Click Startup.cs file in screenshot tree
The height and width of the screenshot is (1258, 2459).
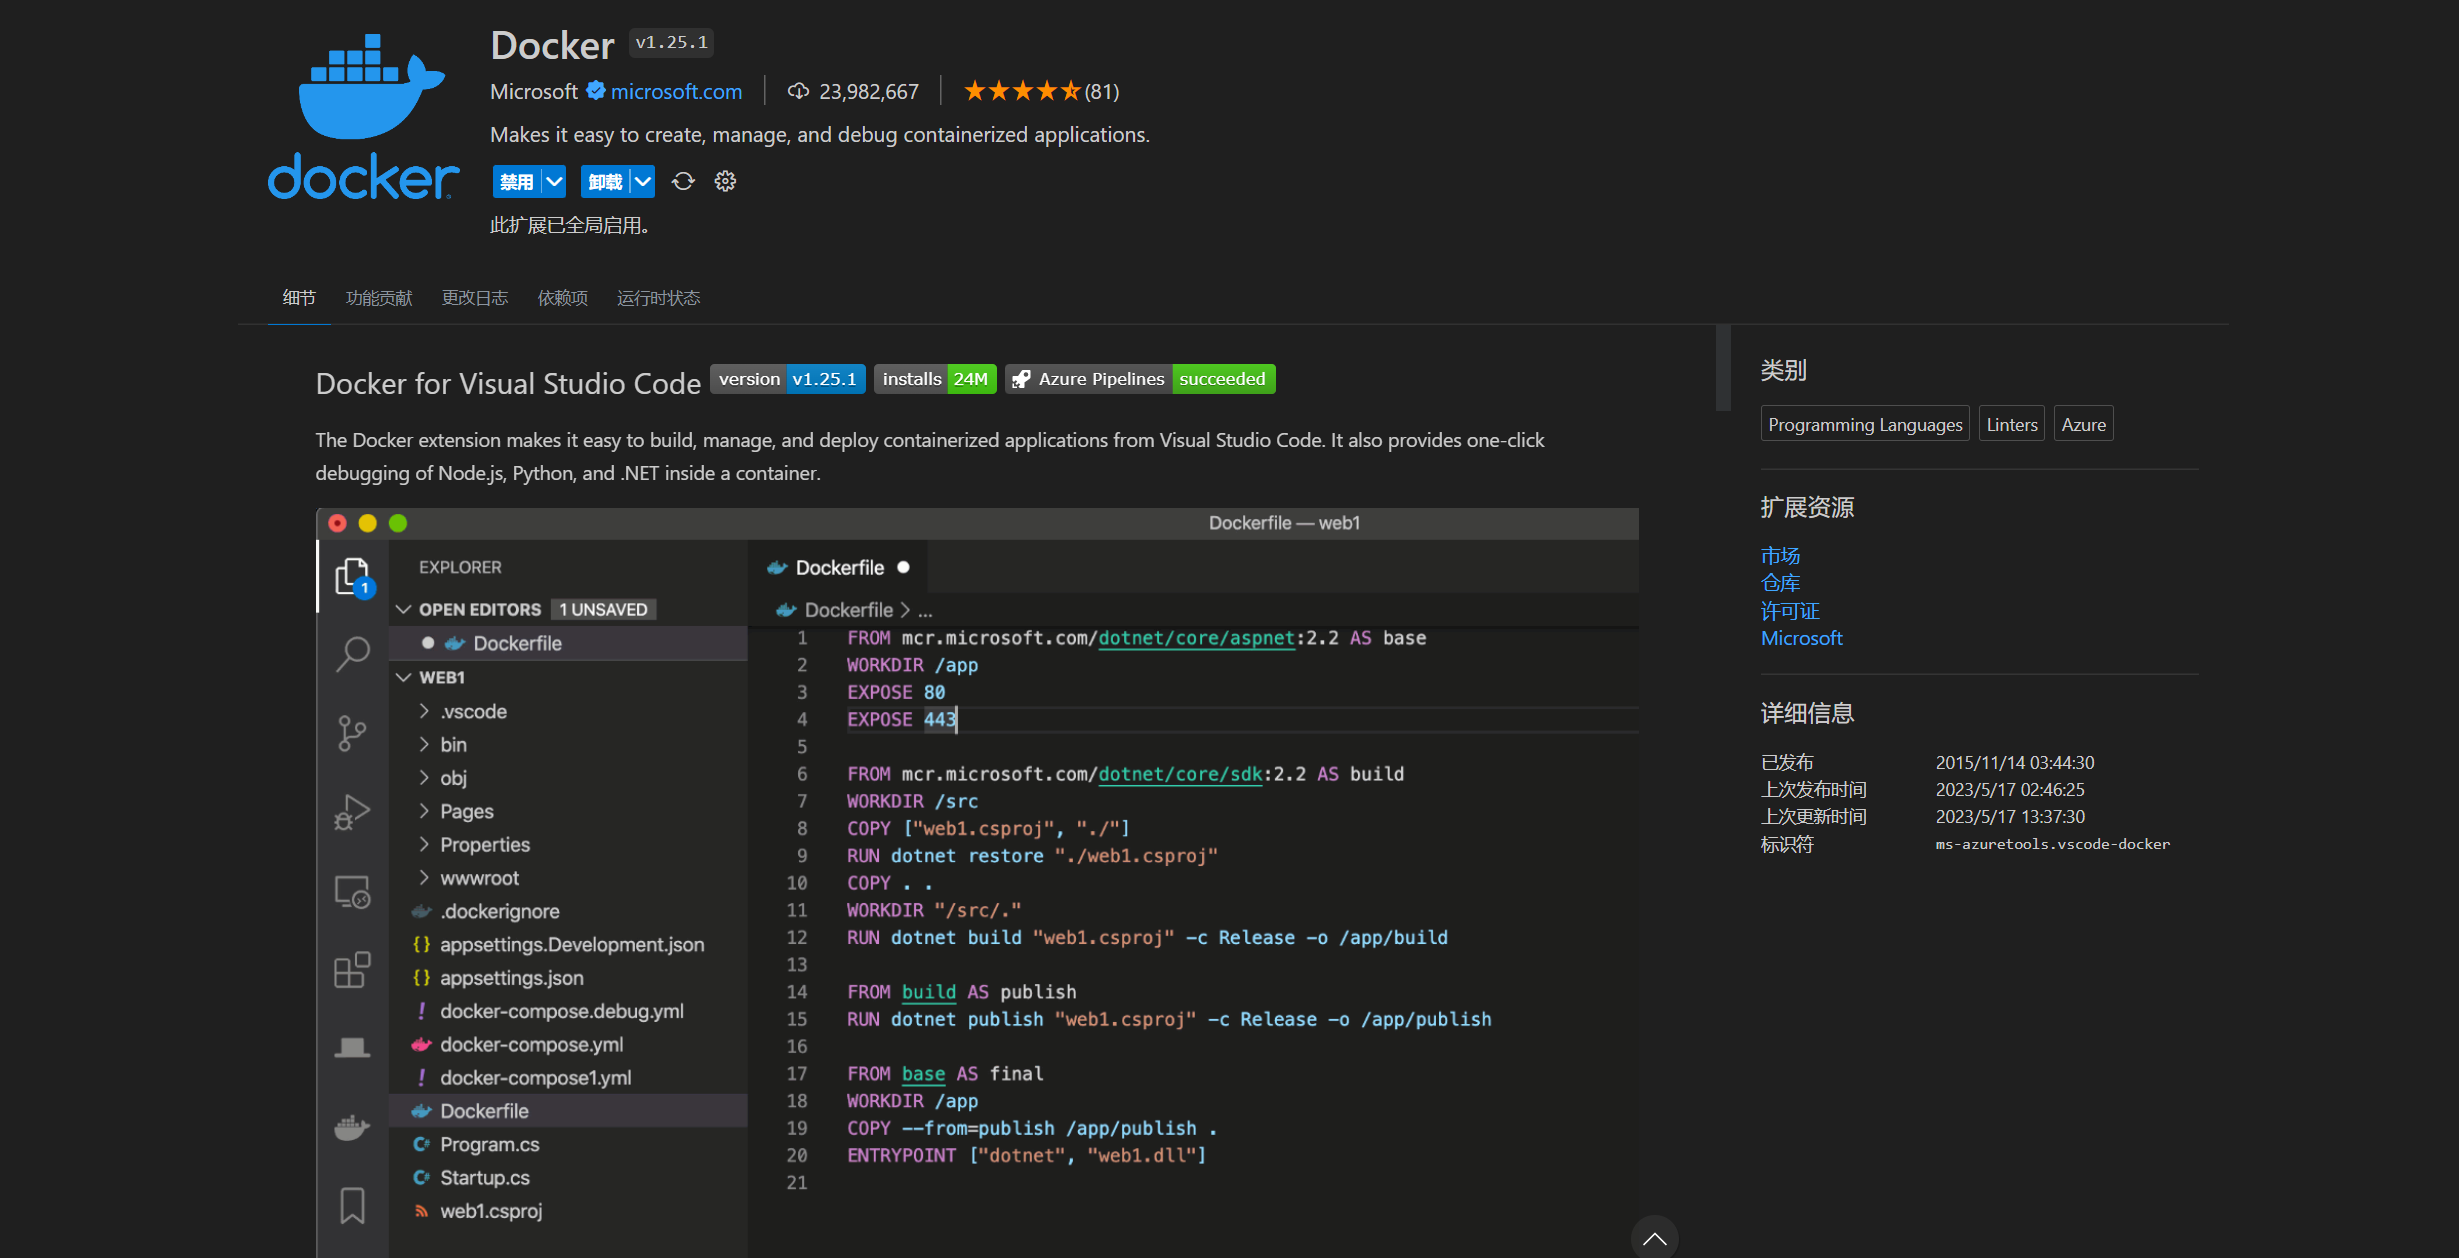click(x=485, y=1177)
